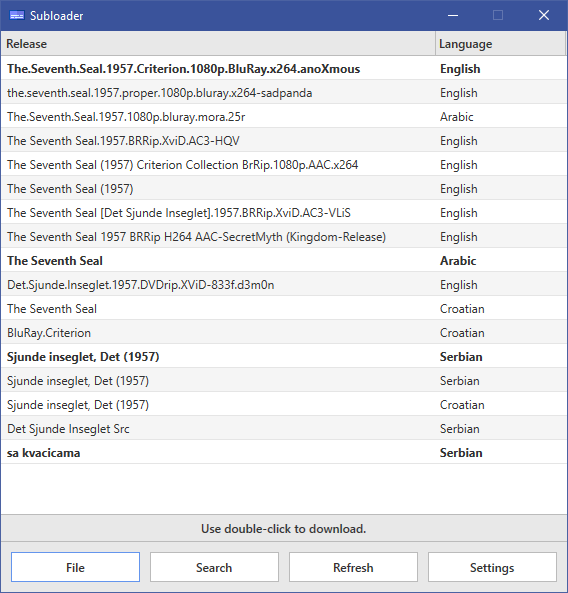The image size is (568, 593).
Task: Open Settings
Action: click(492, 567)
